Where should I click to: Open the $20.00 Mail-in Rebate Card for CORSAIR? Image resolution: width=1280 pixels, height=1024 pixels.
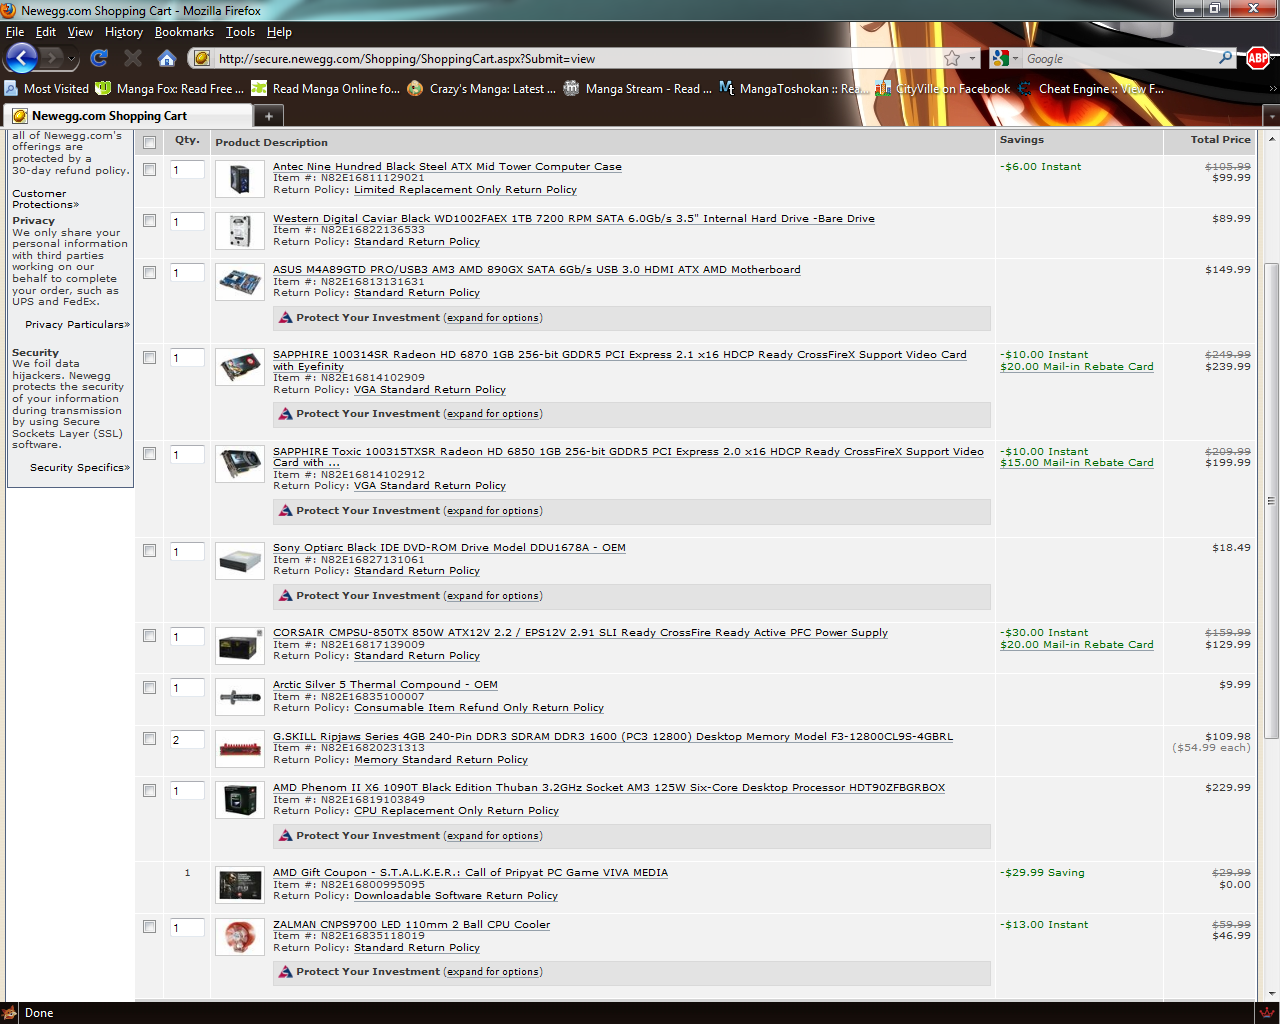1076,645
